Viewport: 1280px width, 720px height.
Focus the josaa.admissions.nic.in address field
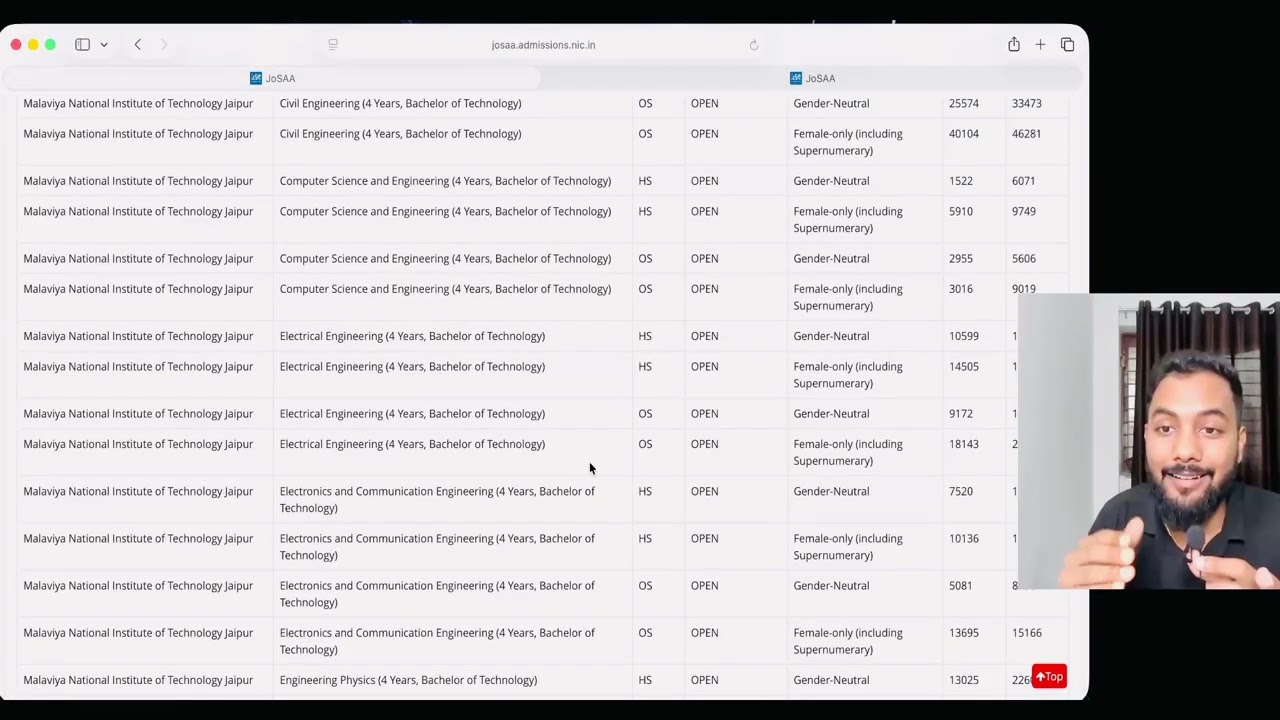point(543,45)
